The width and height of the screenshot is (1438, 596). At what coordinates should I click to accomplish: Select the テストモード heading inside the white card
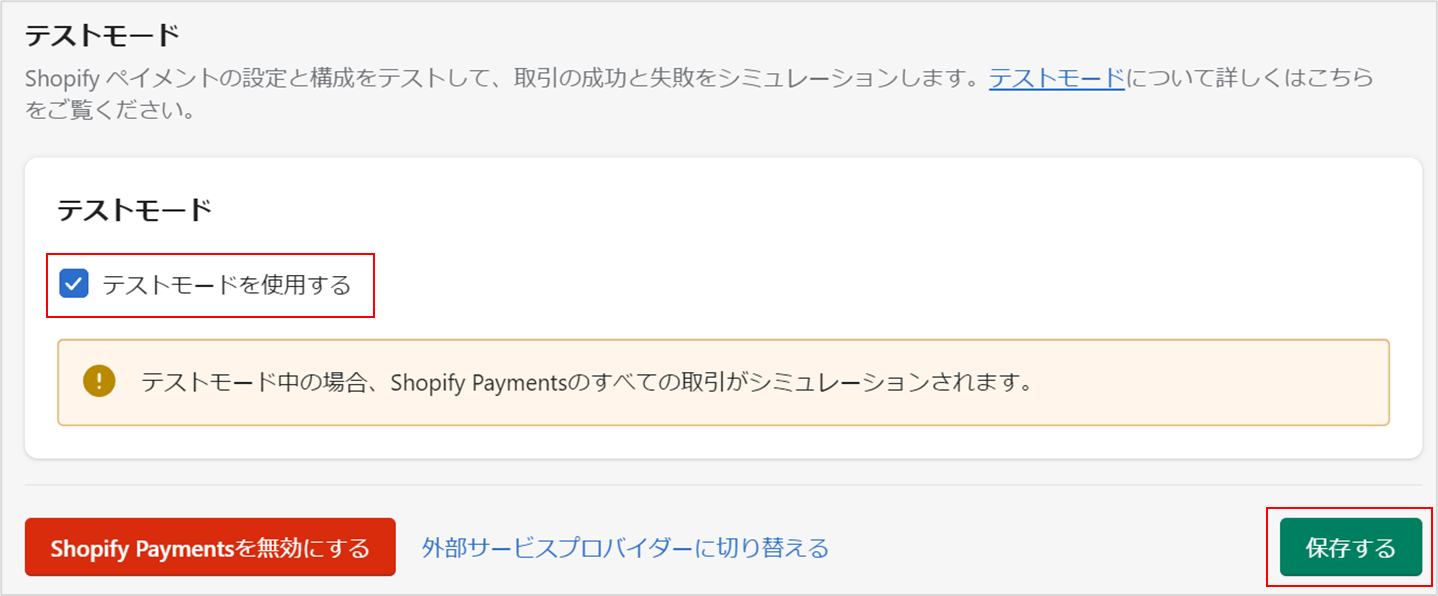(135, 210)
